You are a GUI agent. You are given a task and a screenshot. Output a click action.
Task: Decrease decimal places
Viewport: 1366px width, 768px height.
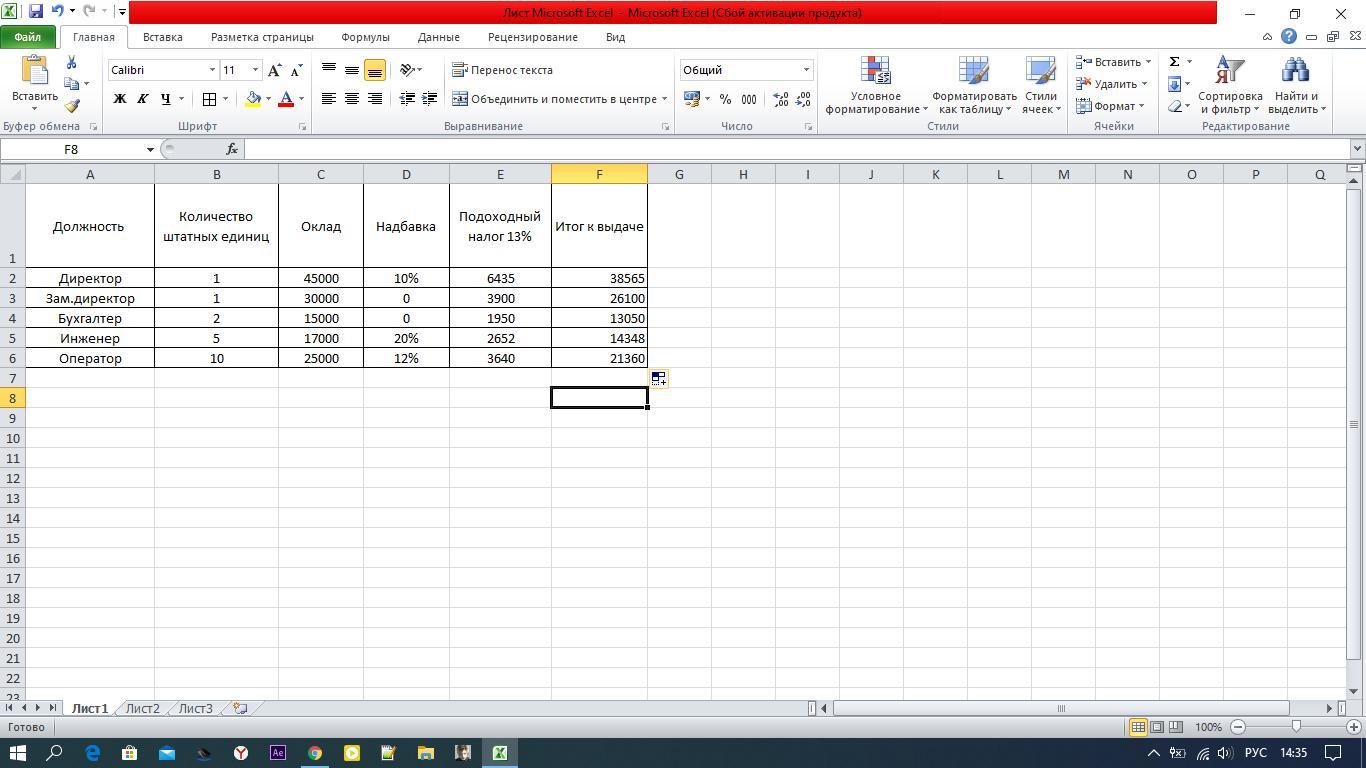tap(803, 99)
